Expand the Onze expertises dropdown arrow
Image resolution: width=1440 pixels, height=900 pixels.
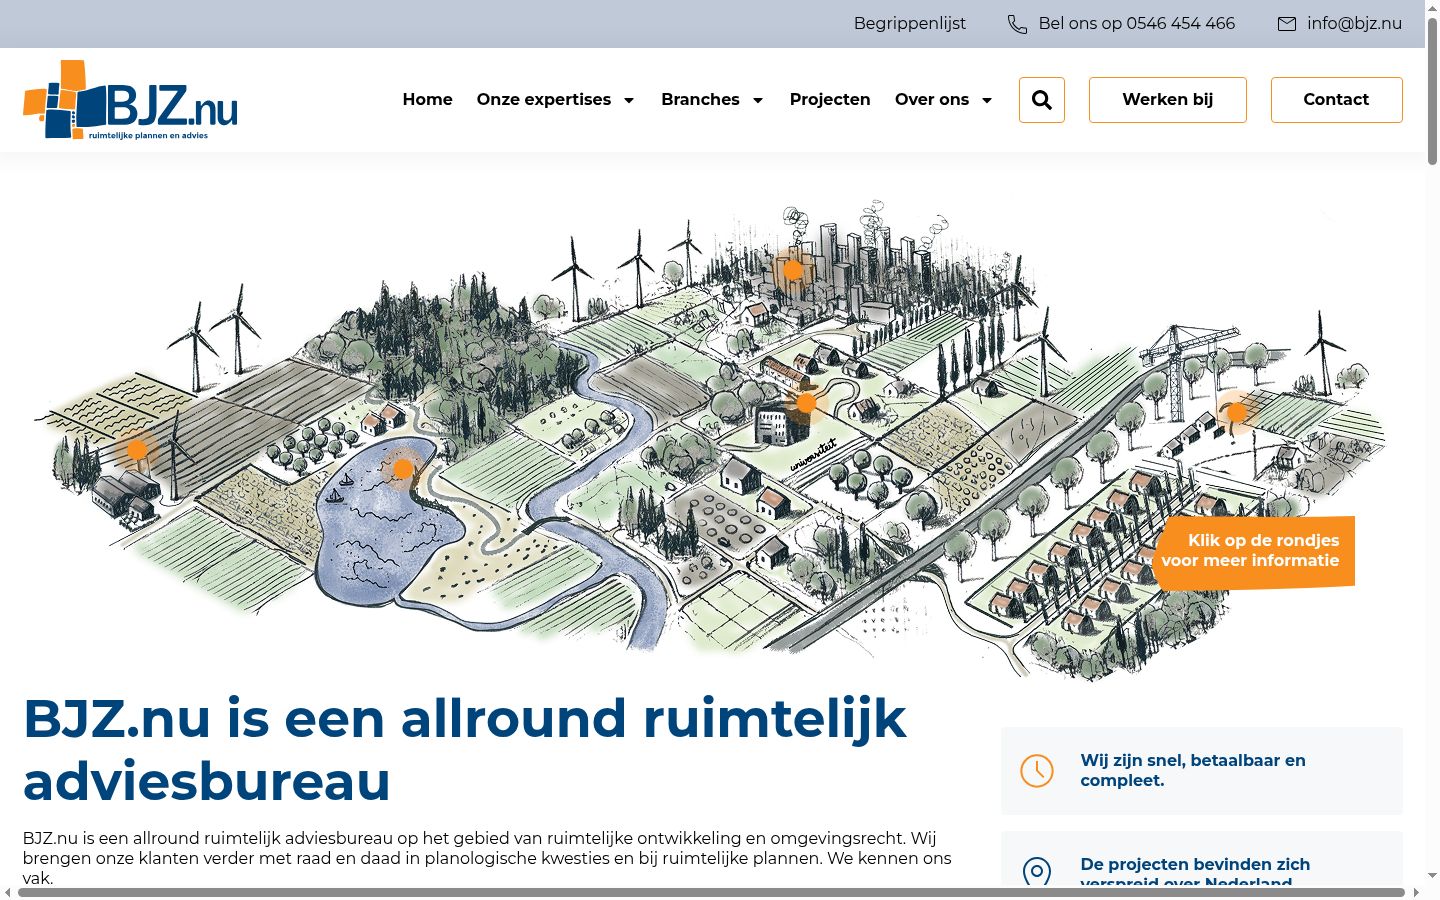(629, 100)
